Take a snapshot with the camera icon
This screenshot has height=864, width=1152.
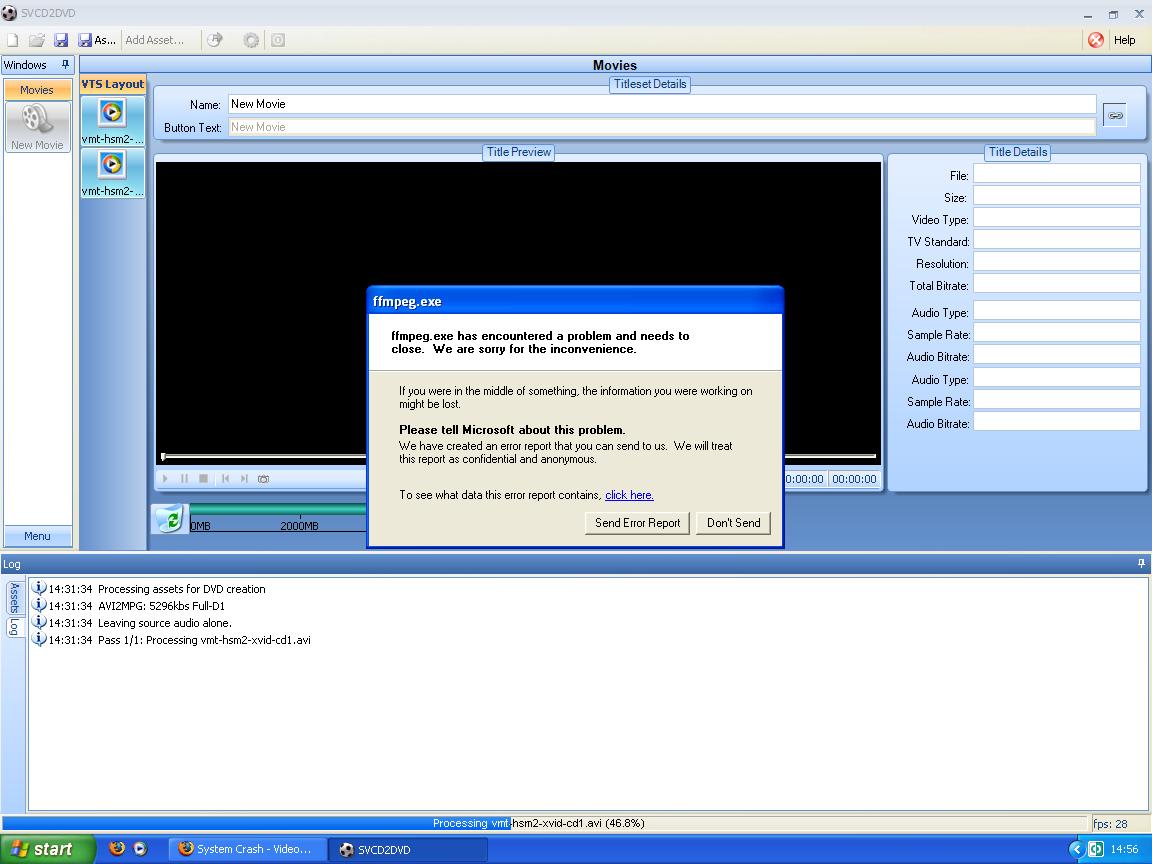tap(263, 478)
